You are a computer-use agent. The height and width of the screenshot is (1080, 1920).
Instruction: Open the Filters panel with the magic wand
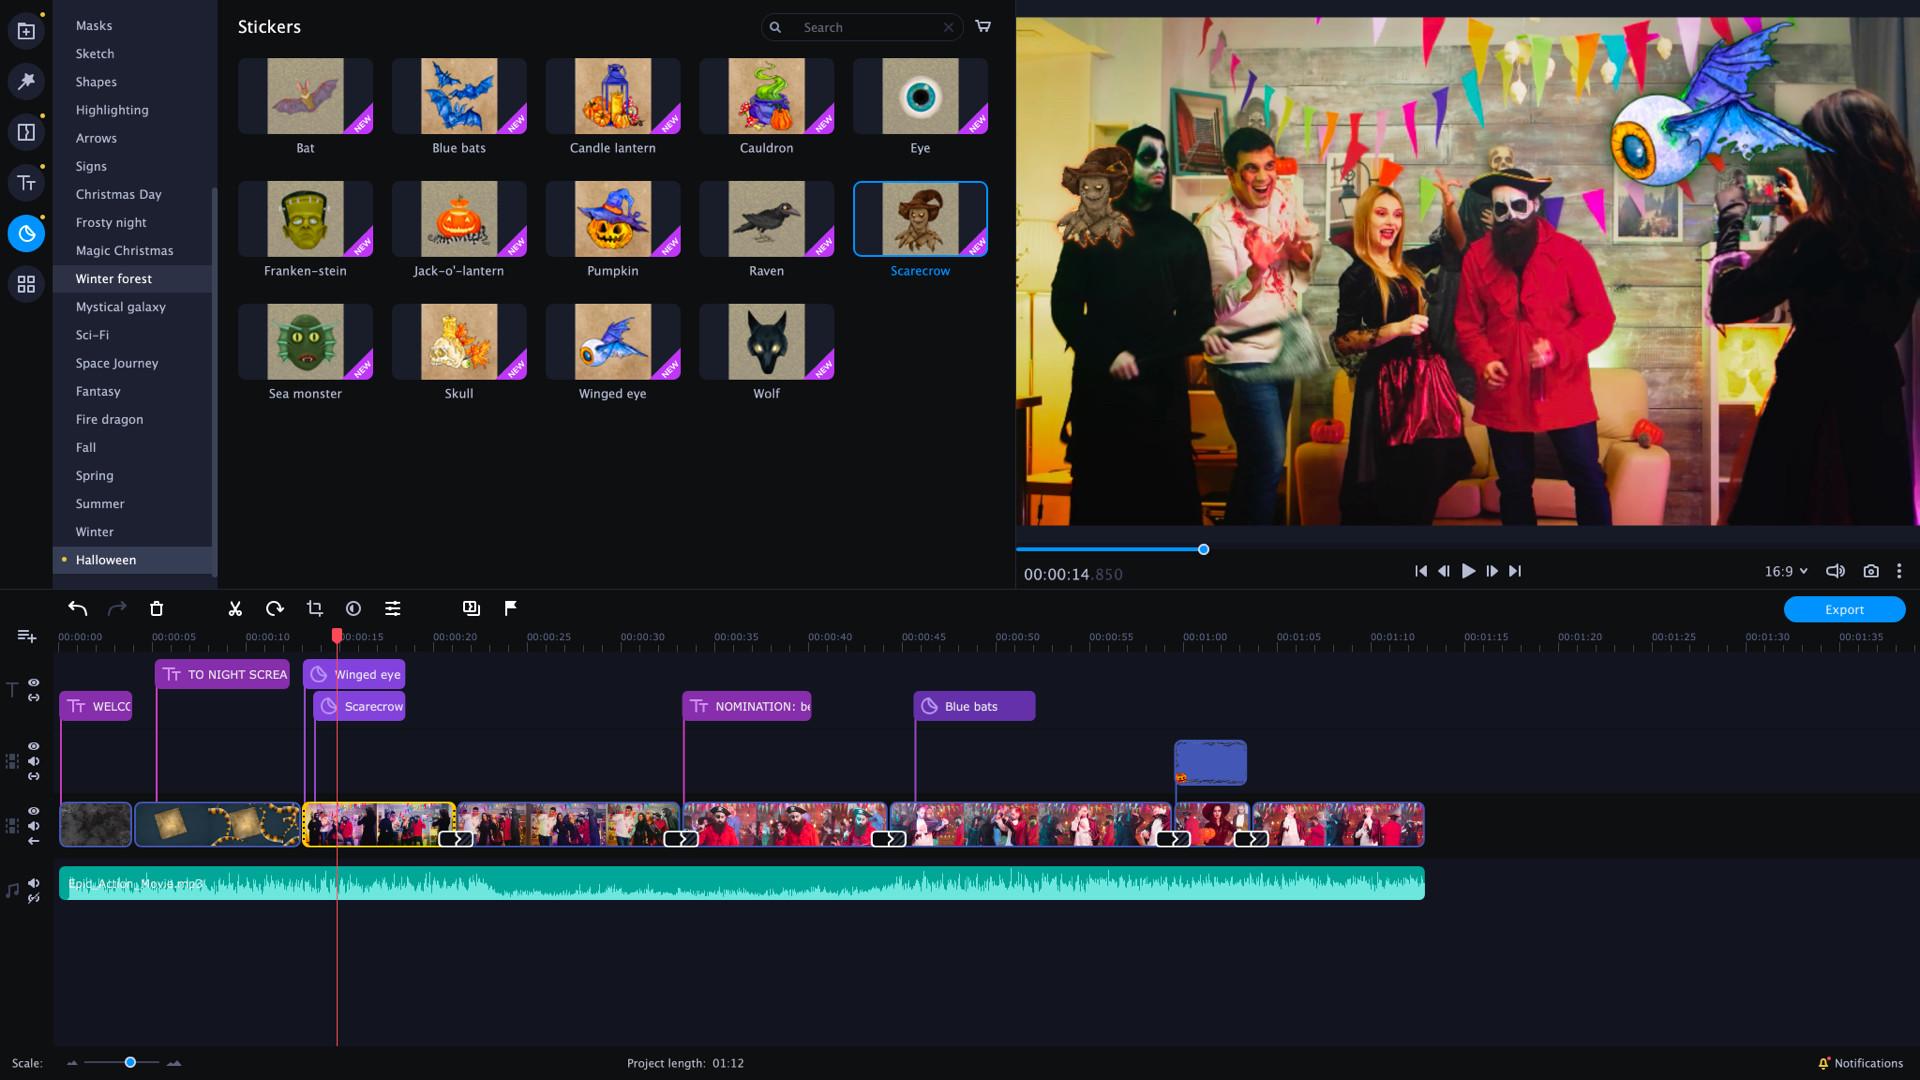[x=26, y=81]
